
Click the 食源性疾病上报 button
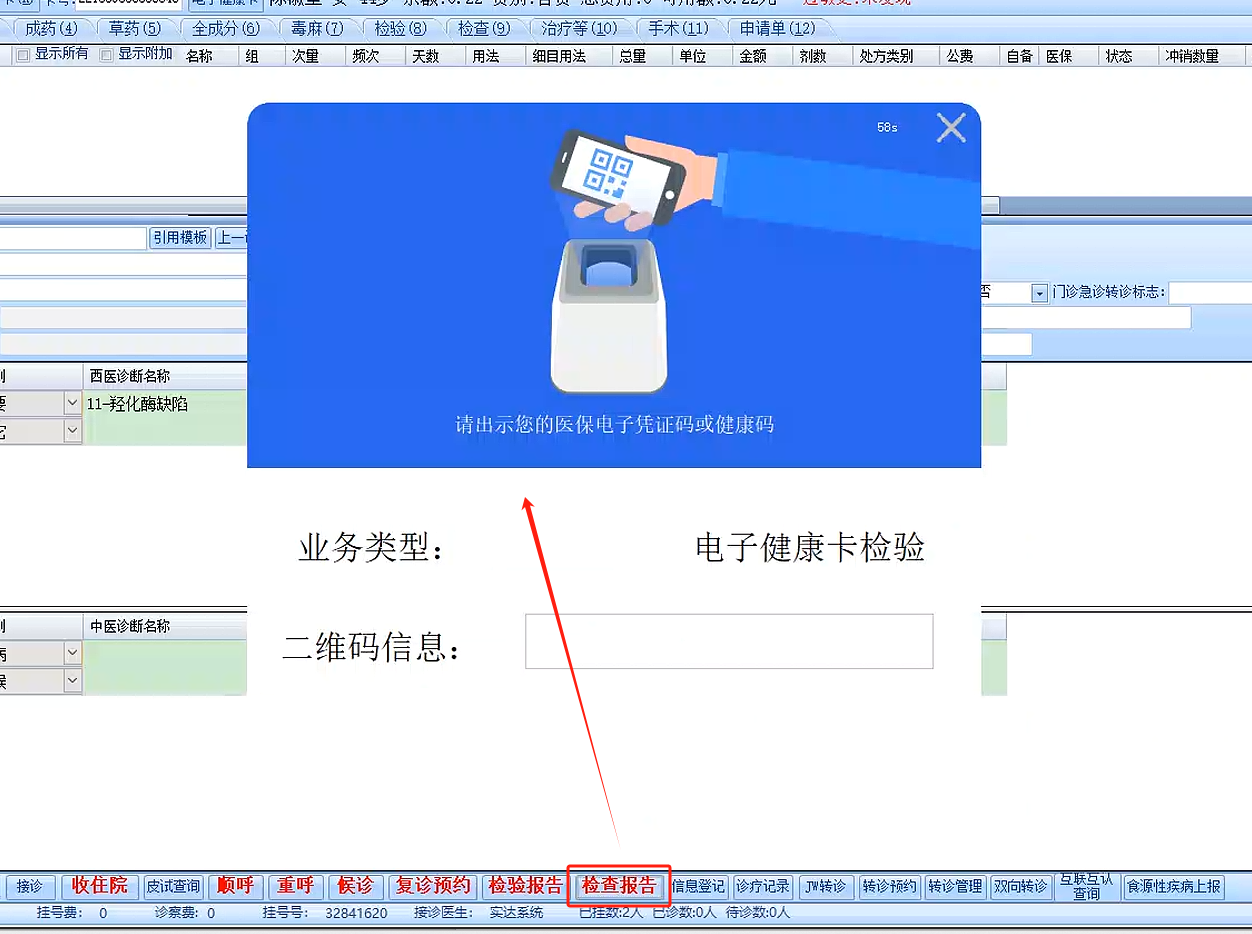tap(1174, 886)
